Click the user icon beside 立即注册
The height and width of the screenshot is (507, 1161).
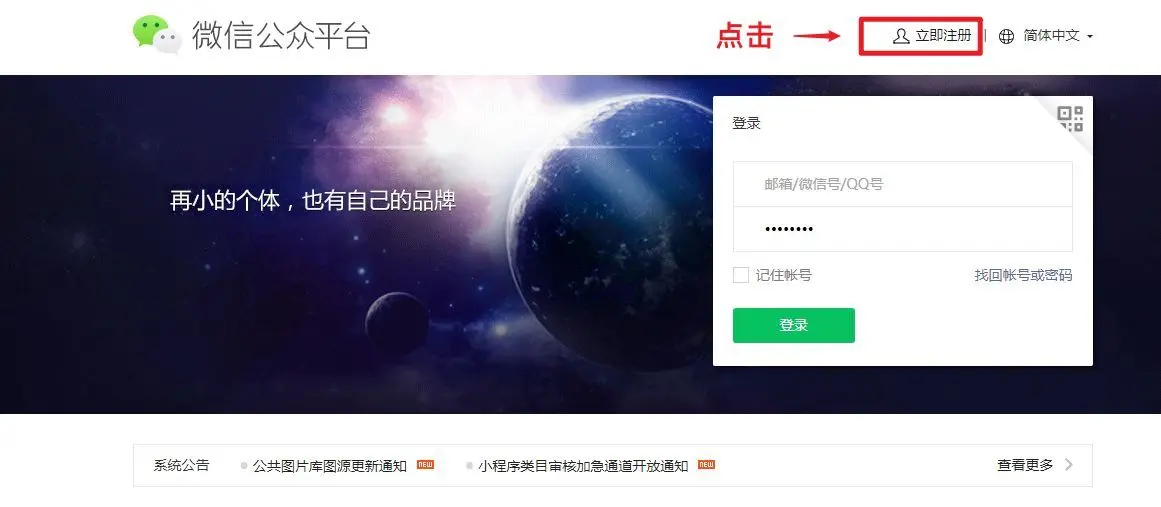click(901, 36)
